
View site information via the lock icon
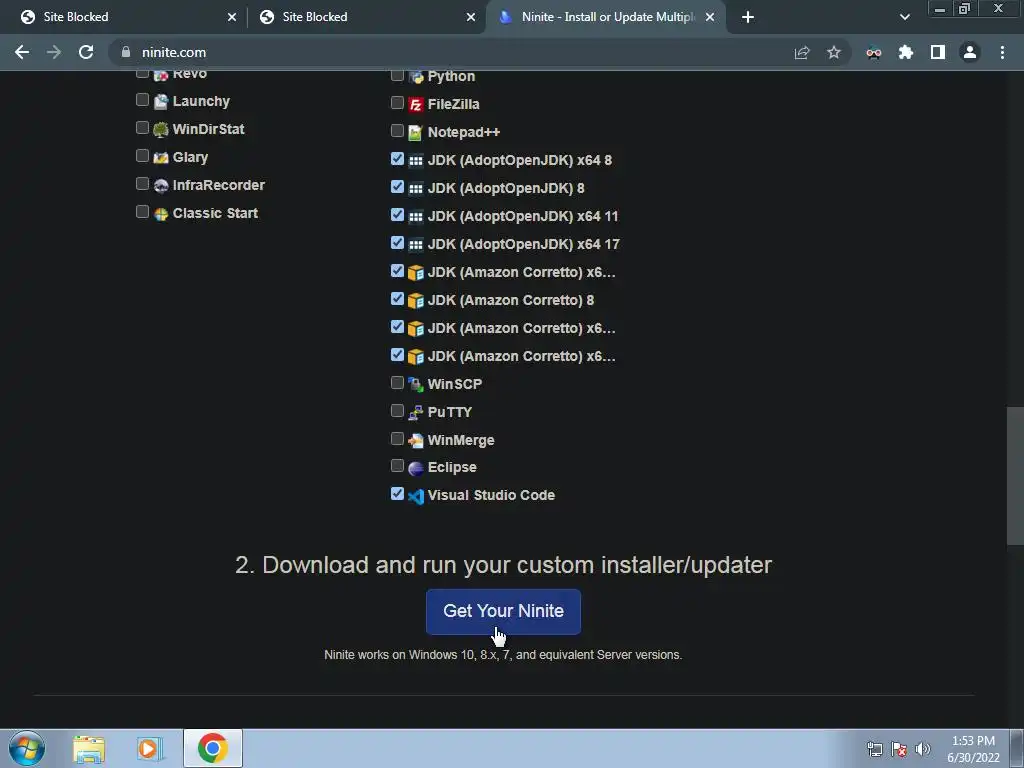click(126, 52)
